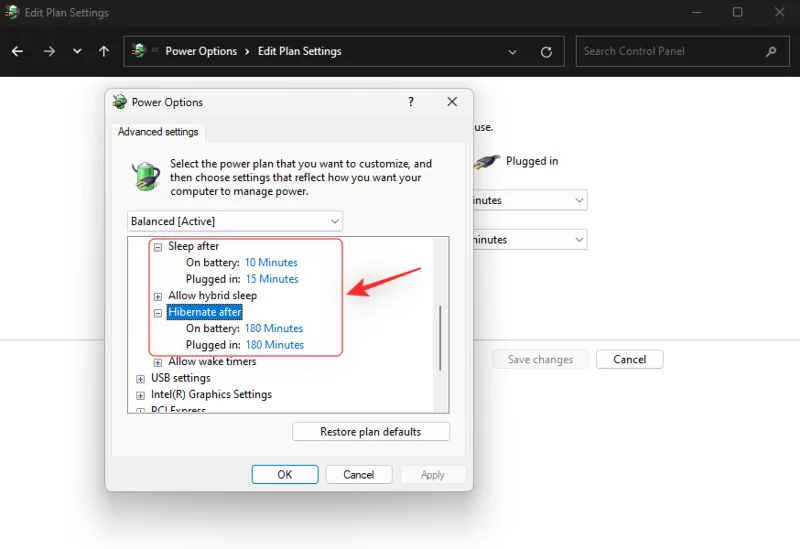The width and height of the screenshot is (800, 549).
Task: Click the Help question mark in Power Options
Action: tap(411, 102)
